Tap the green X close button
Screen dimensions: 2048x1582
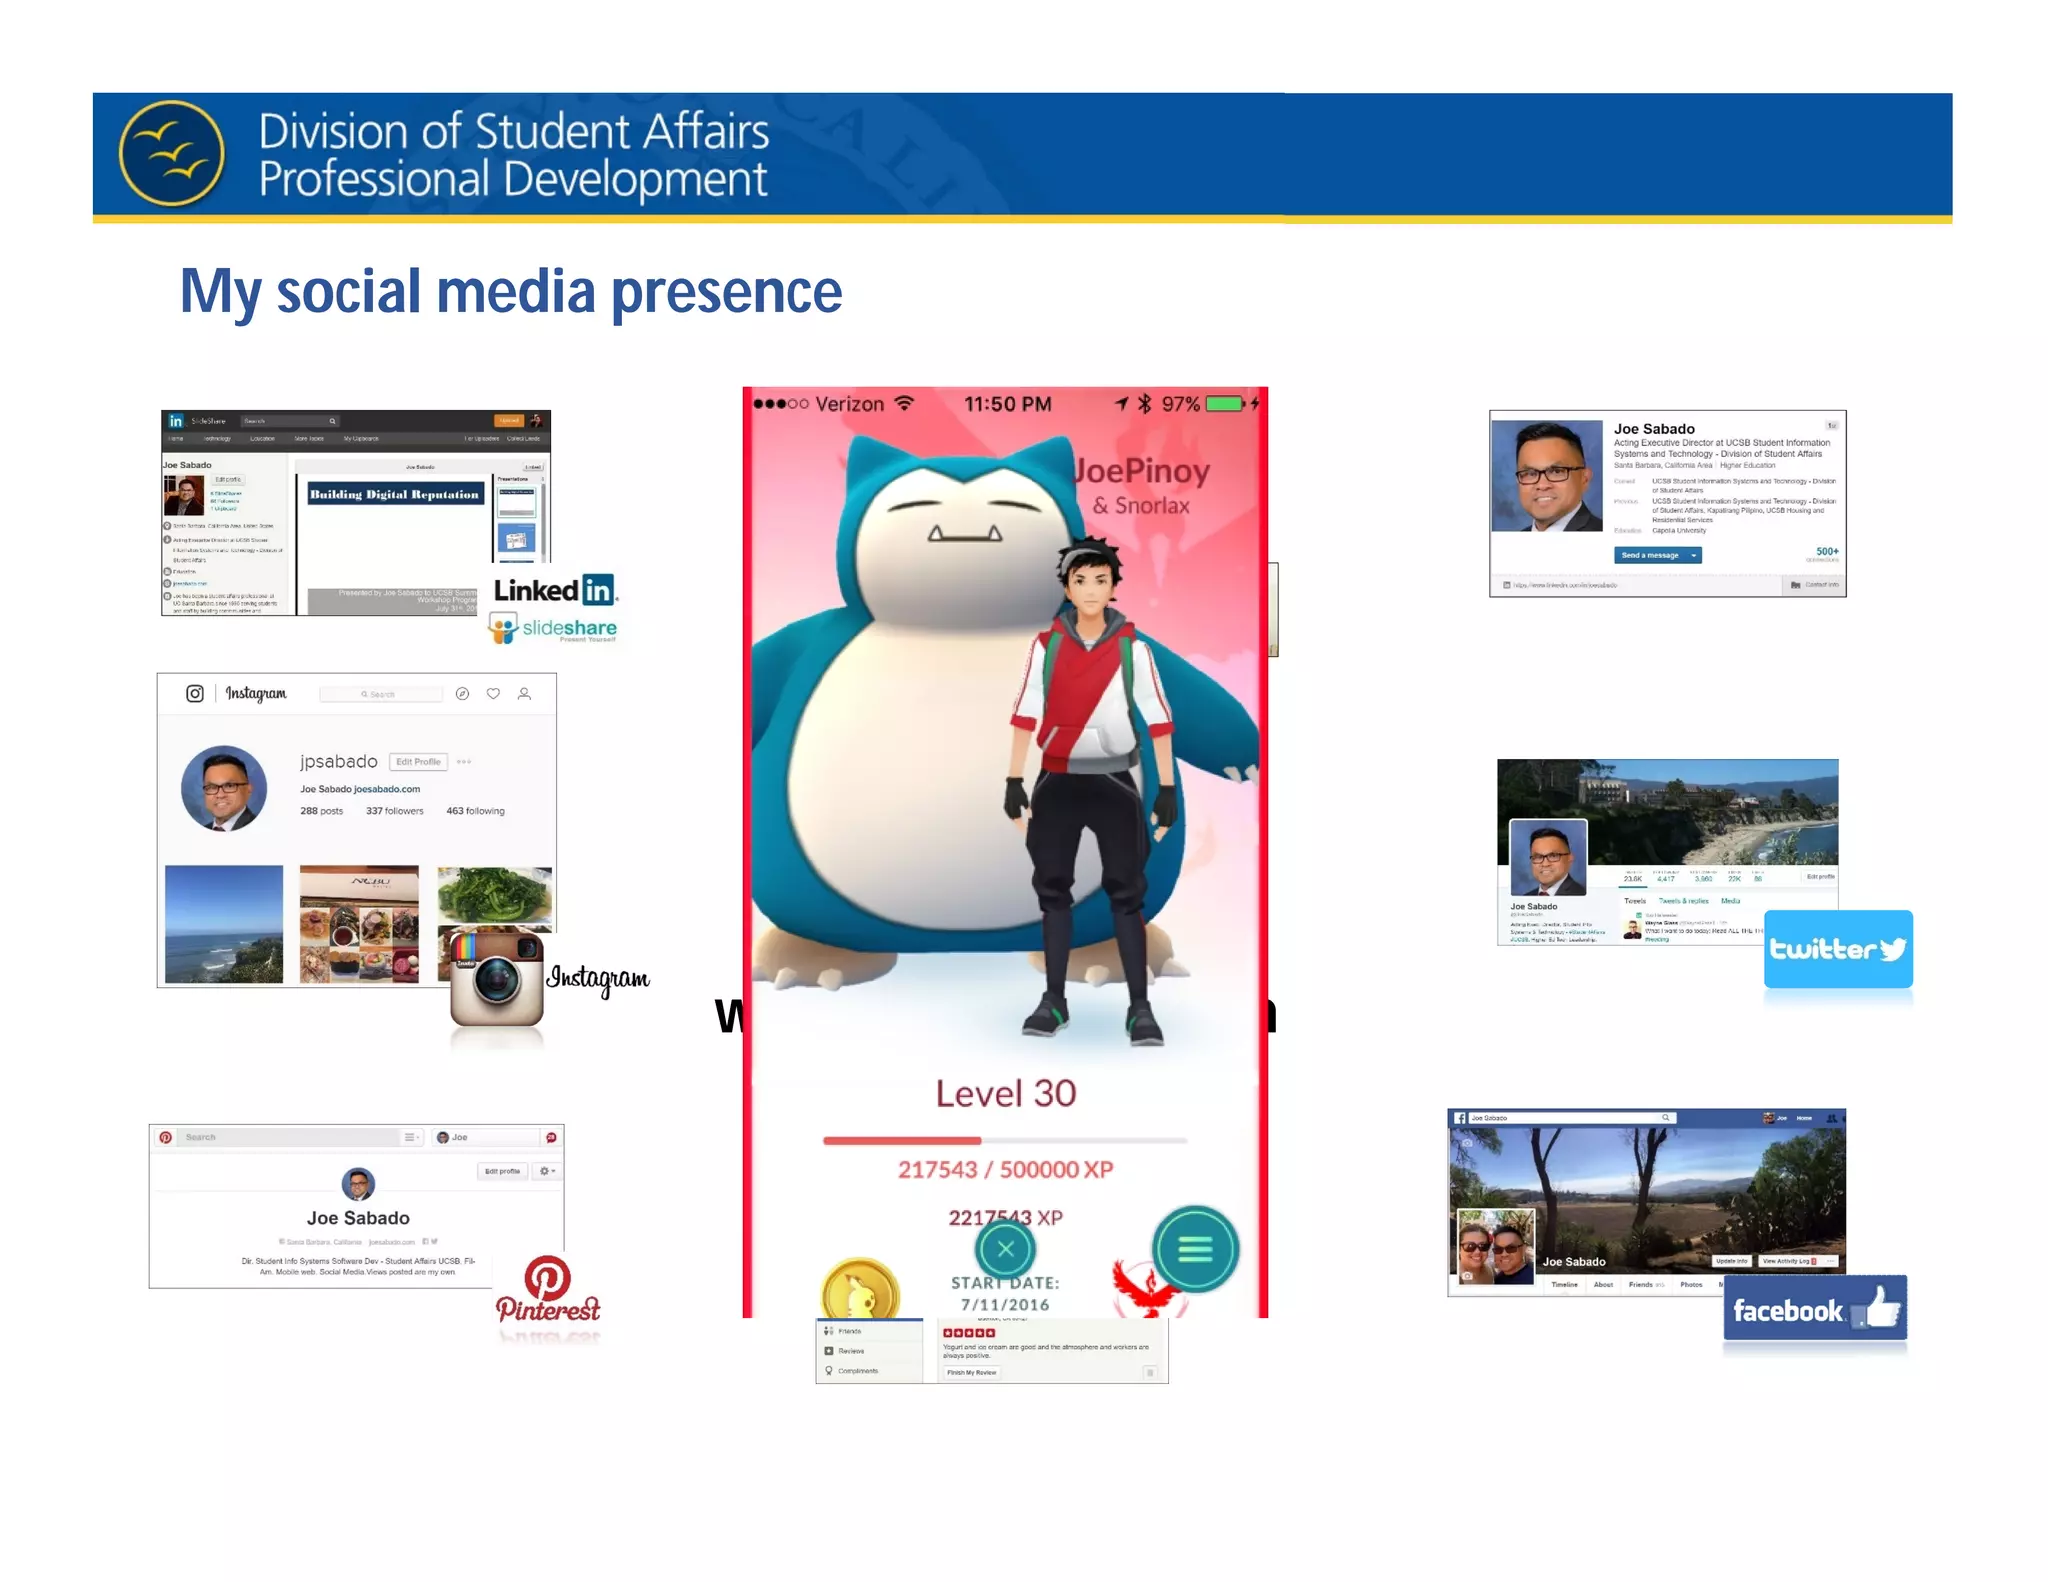tap(1005, 1249)
